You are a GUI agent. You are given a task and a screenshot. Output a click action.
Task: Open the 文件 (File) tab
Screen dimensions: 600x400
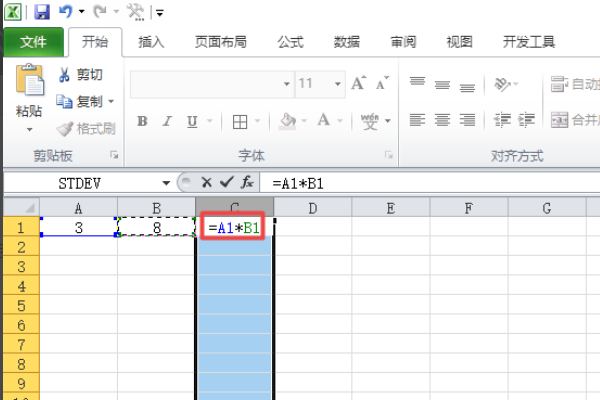(x=33, y=42)
